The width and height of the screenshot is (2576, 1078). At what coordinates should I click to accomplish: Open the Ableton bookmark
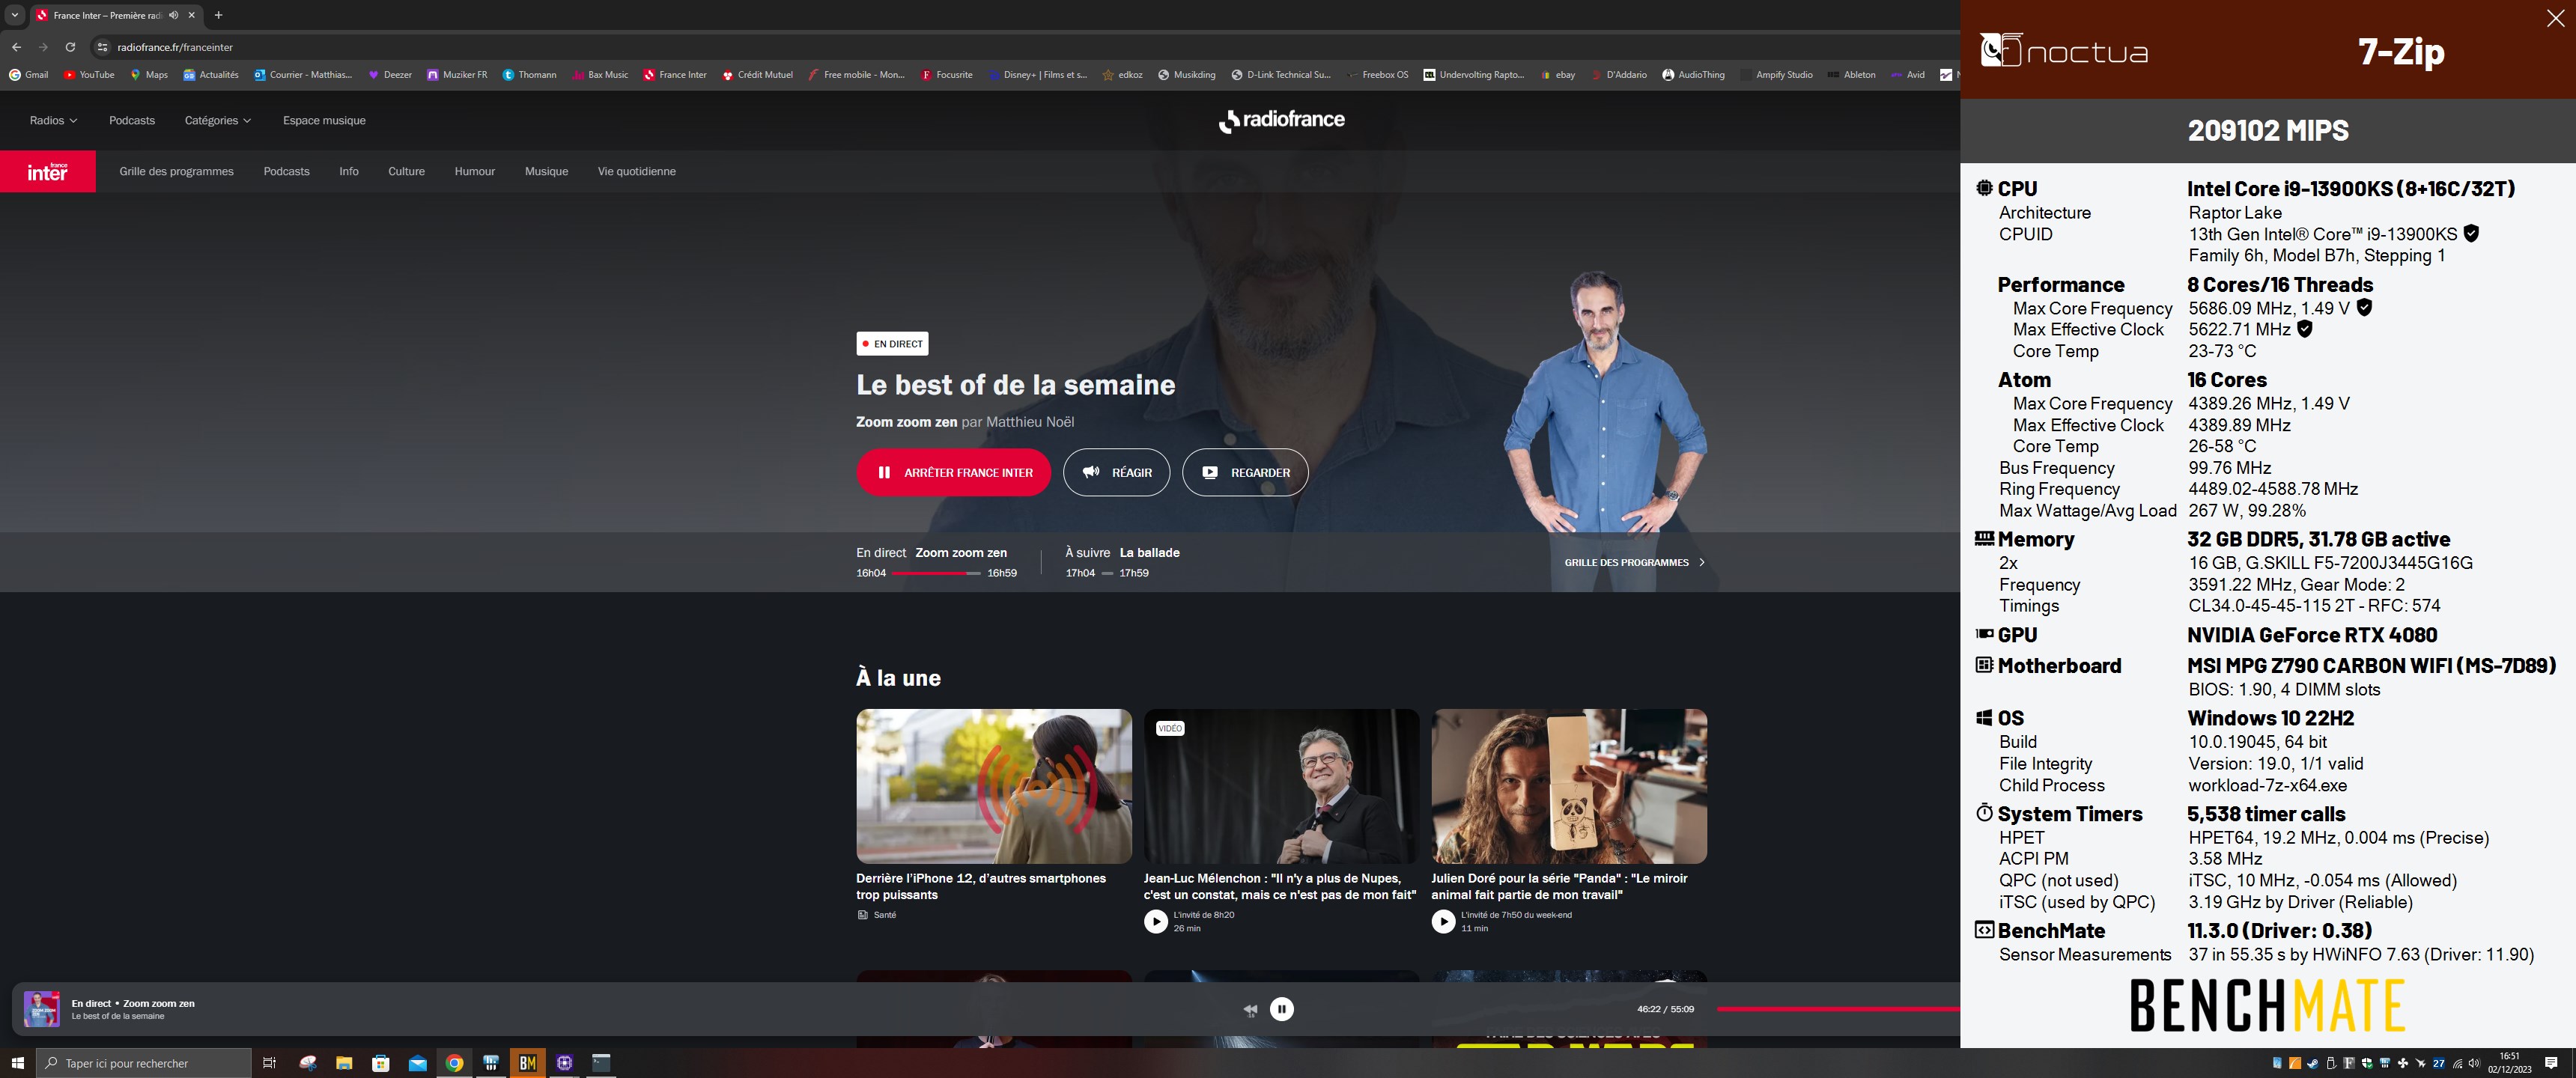point(1851,75)
